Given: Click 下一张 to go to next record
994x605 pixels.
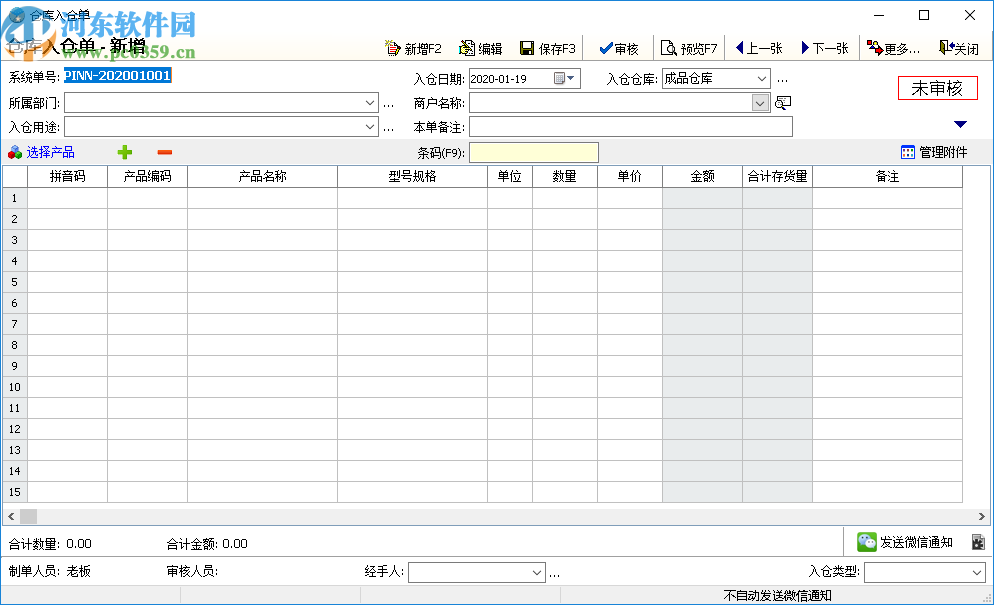Looking at the screenshot, I should pyautogui.click(x=823, y=47).
